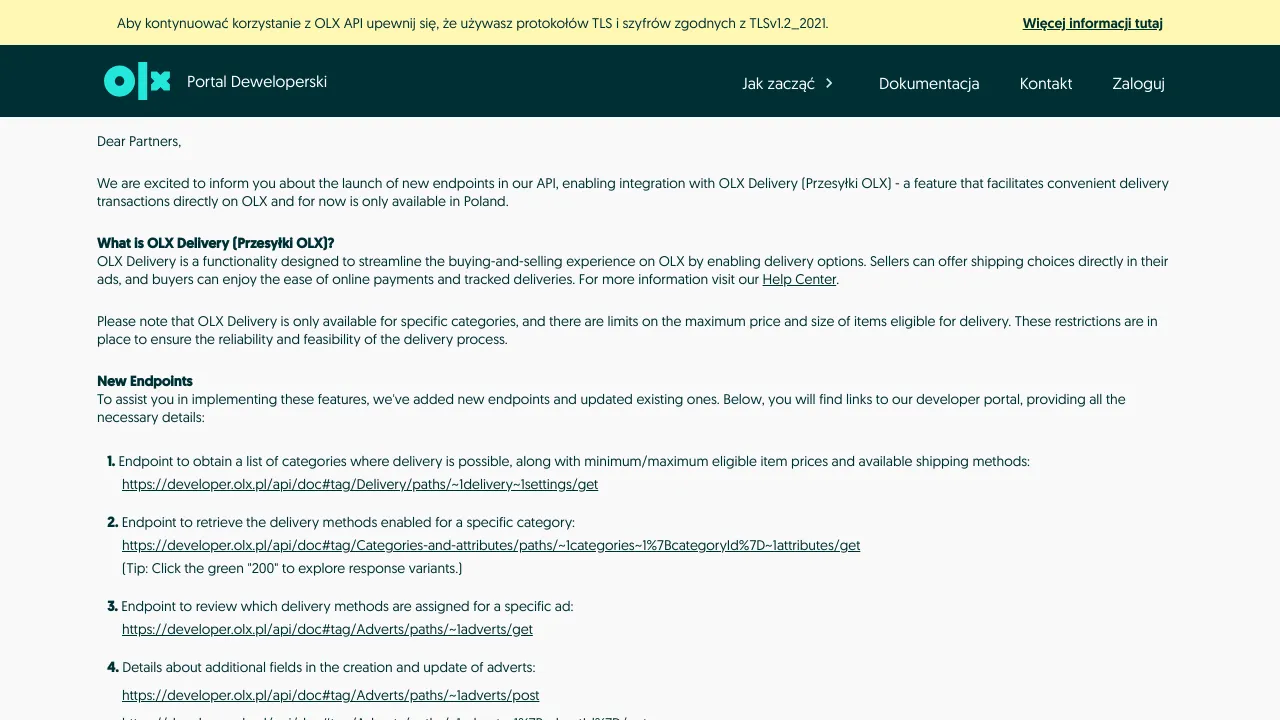Click list item 4 additional fields description
This screenshot has width=1280, height=720.
pyautogui.click(x=329, y=667)
